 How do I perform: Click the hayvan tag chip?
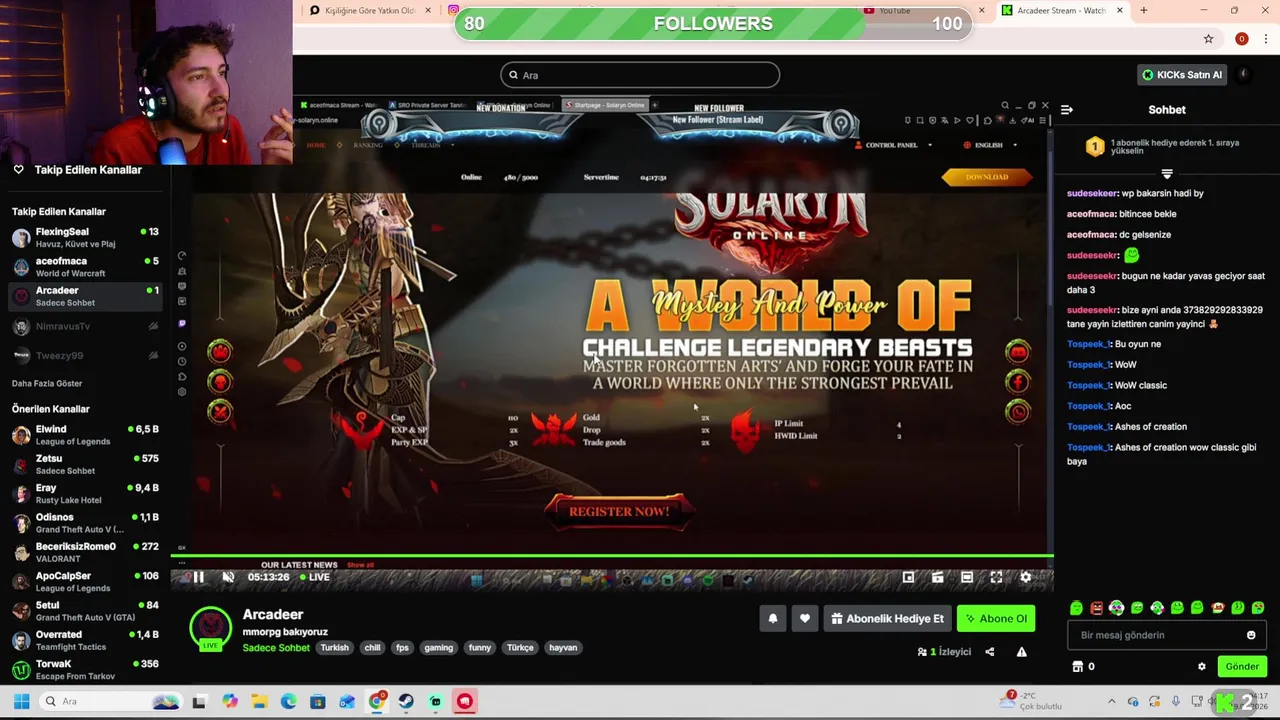563,648
